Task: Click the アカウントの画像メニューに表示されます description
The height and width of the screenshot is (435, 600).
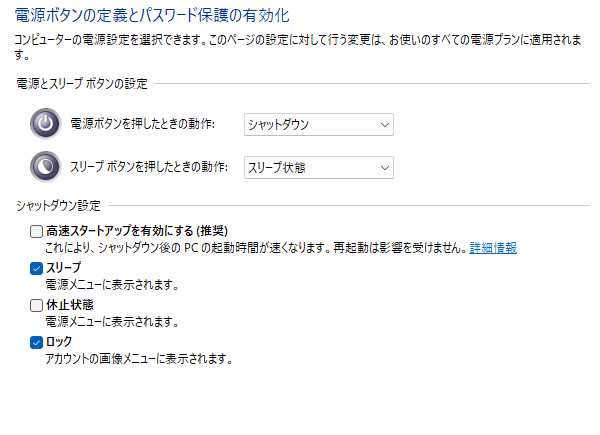Action: (138, 358)
